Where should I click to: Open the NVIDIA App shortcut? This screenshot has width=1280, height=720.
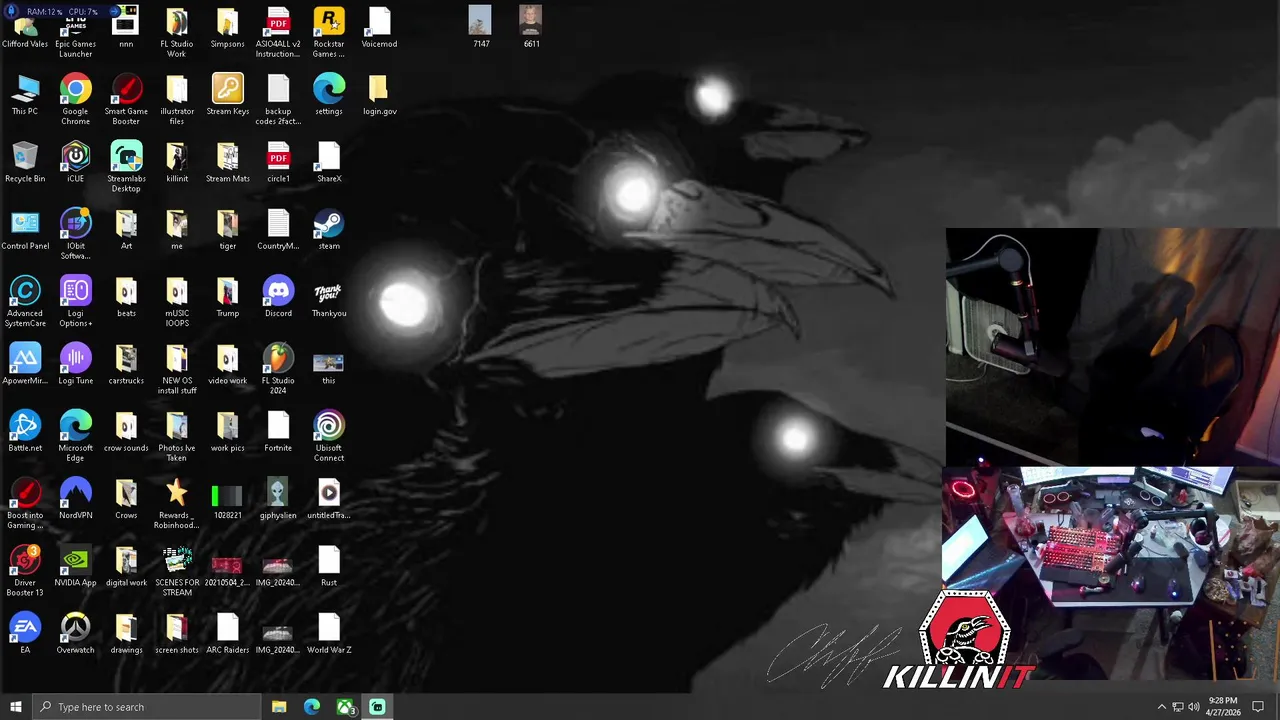tap(75, 566)
